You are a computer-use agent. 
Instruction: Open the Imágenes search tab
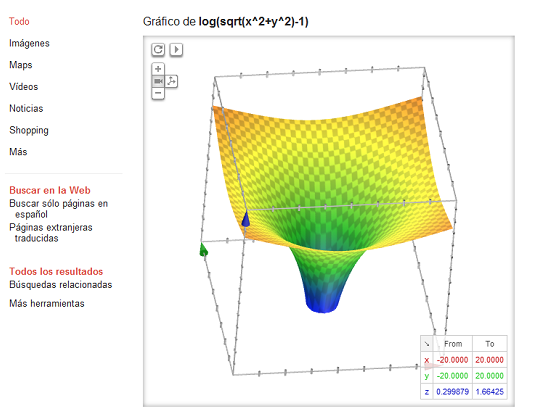29,43
